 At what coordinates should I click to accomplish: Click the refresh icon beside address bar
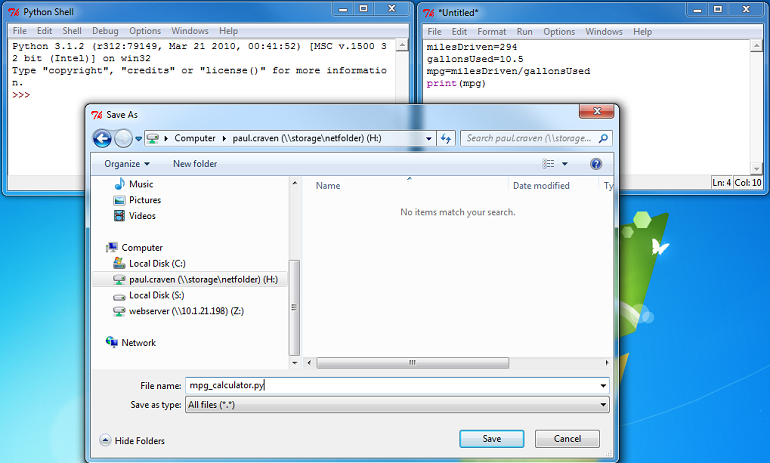tap(446, 138)
